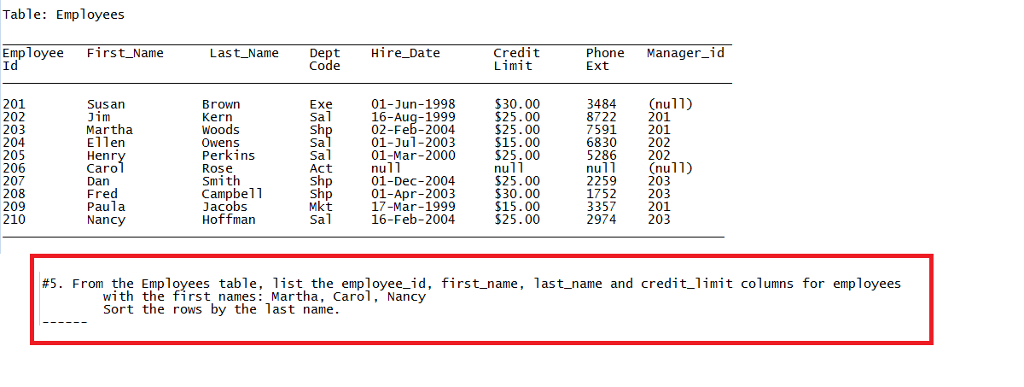This screenshot has width=1024, height=387.
Task: Click the '#5. From the Employees table' line
Action: click(472, 285)
